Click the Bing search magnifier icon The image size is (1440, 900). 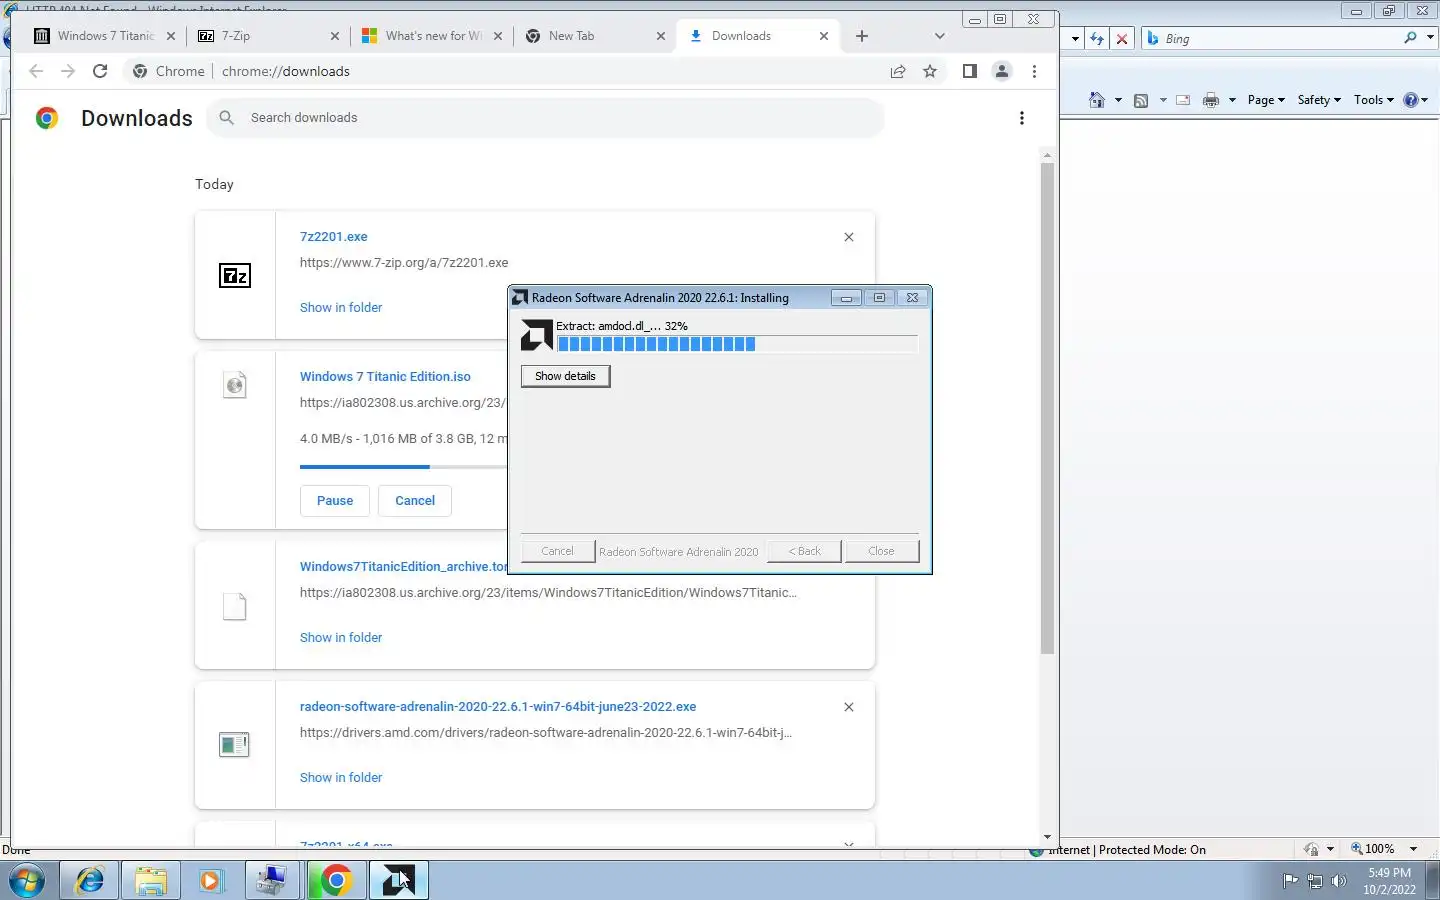click(x=1410, y=38)
